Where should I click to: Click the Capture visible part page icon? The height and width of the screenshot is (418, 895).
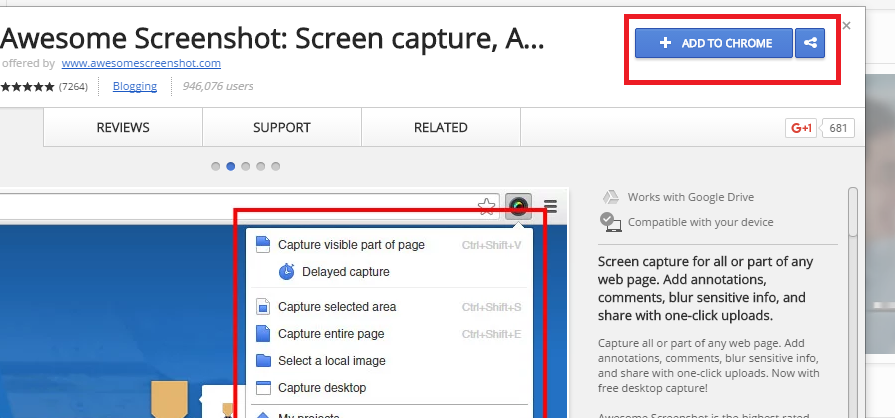[263, 245]
